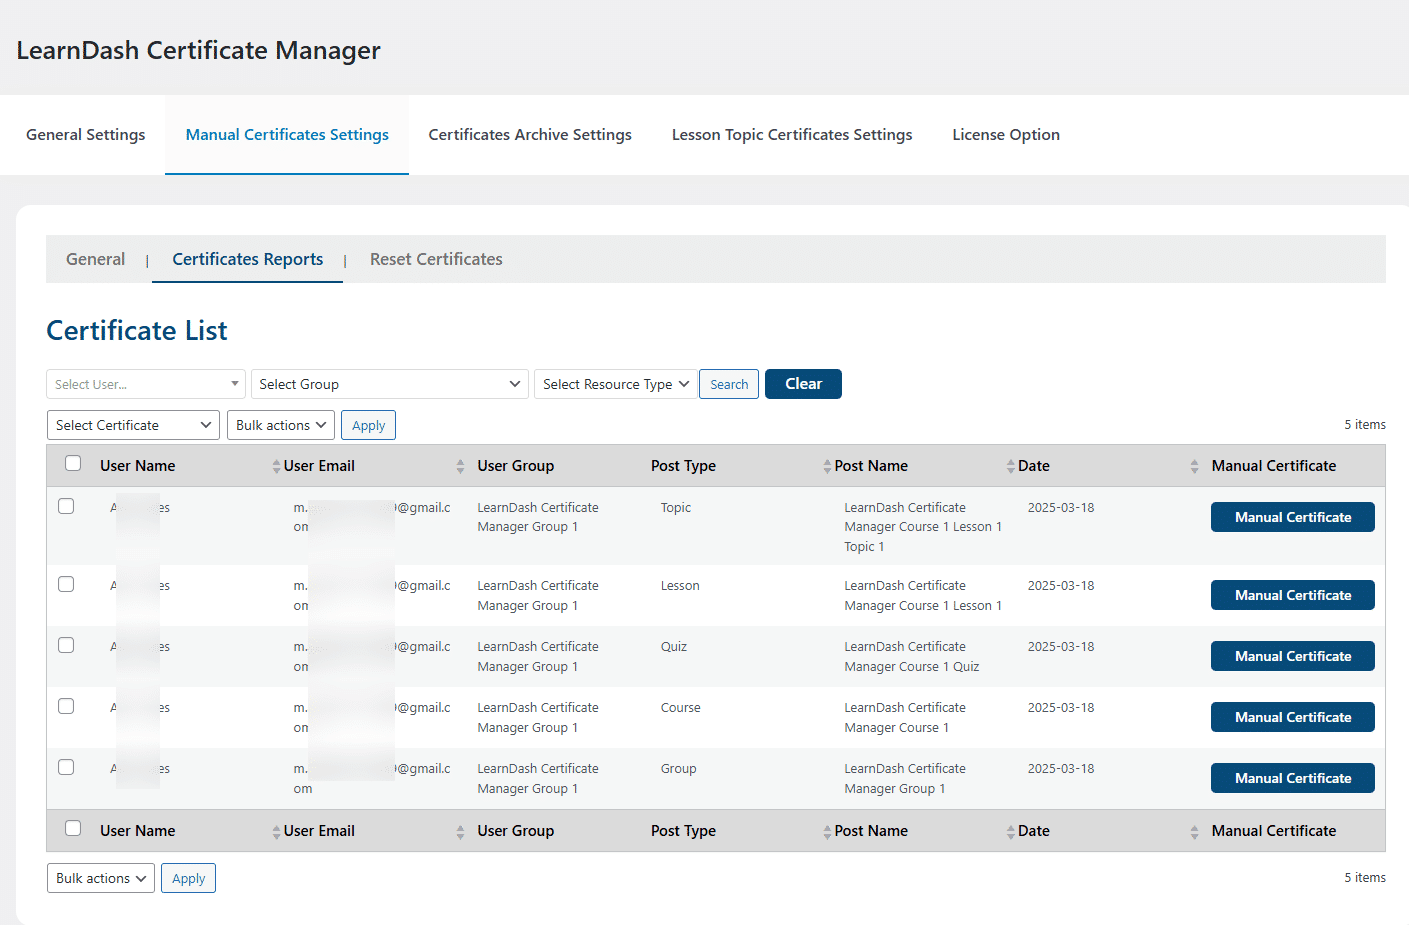Image resolution: width=1409 pixels, height=925 pixels.
Task: Tick the checkbox for the Quiz row
Action: pos(66,645)
